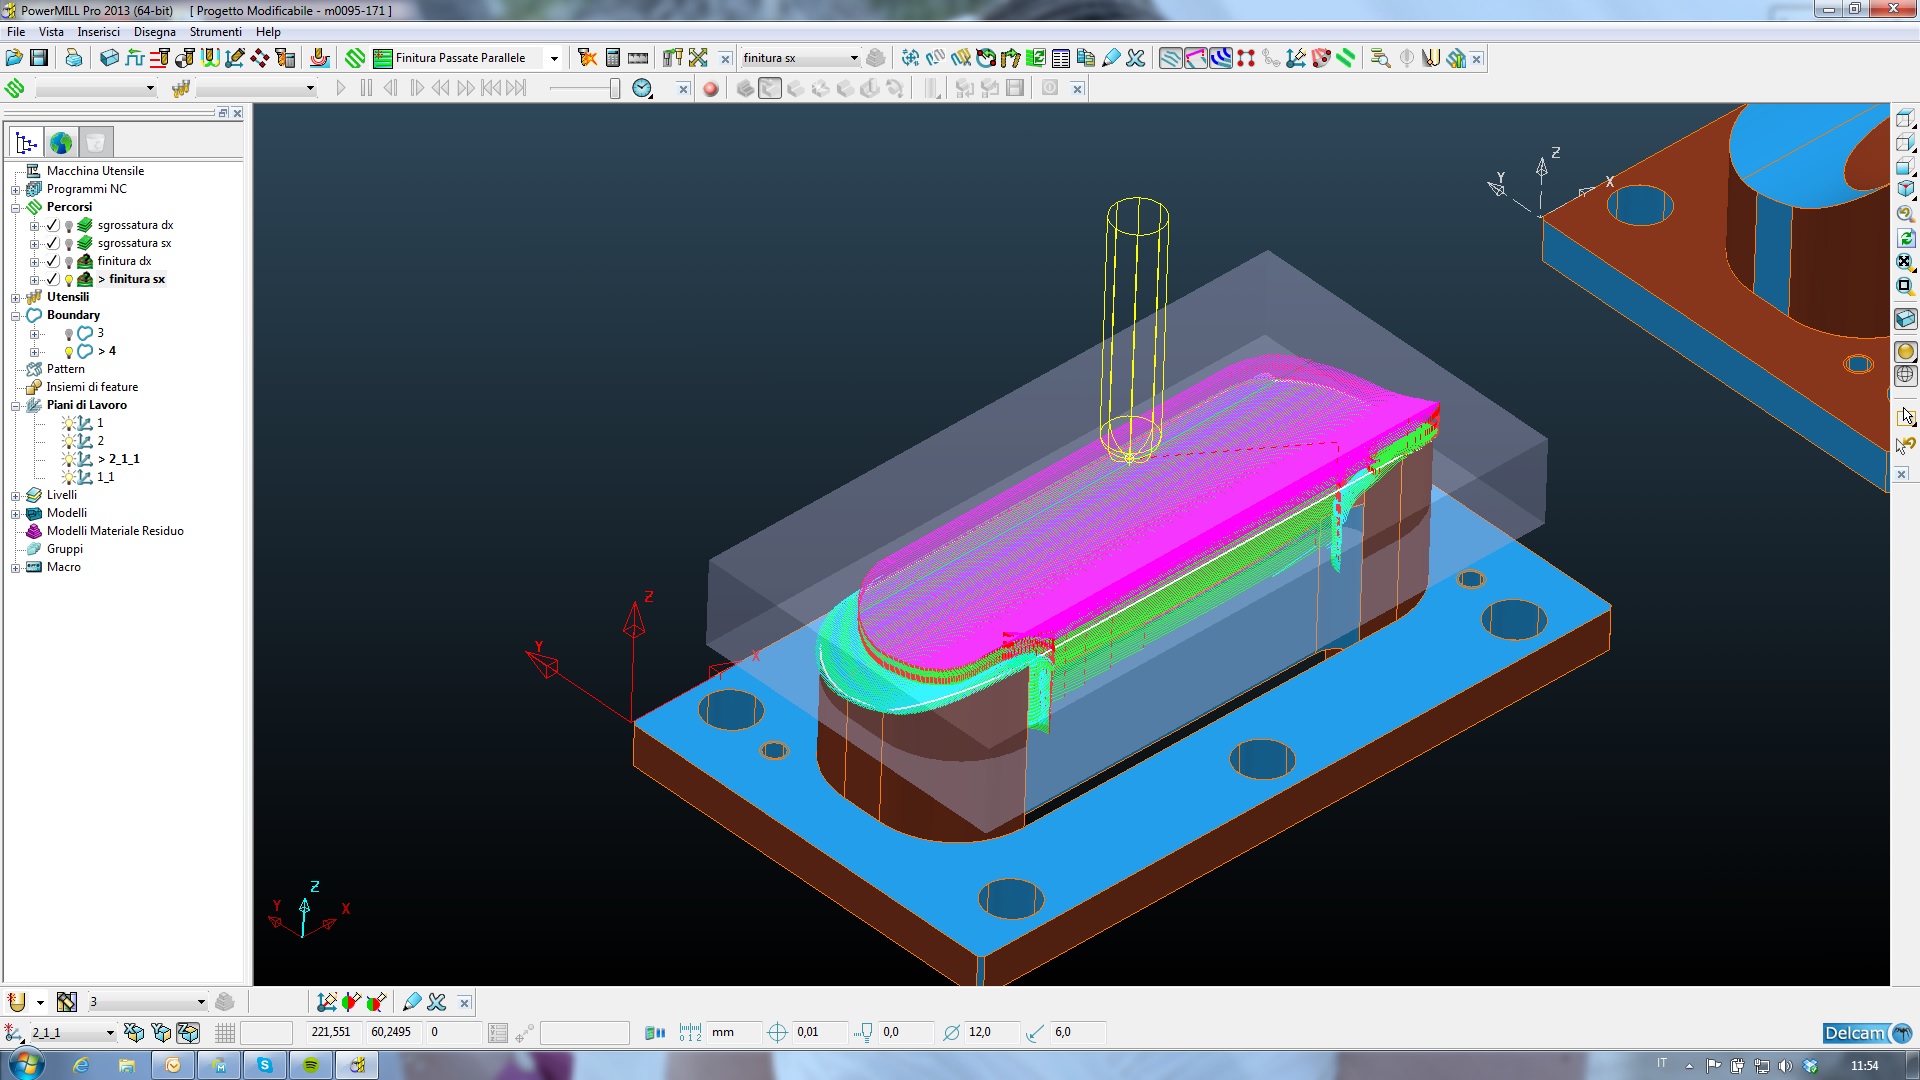Switch to the globe browser tab icon
The image size is (1920, 1080).
click(x=61, y=143)
